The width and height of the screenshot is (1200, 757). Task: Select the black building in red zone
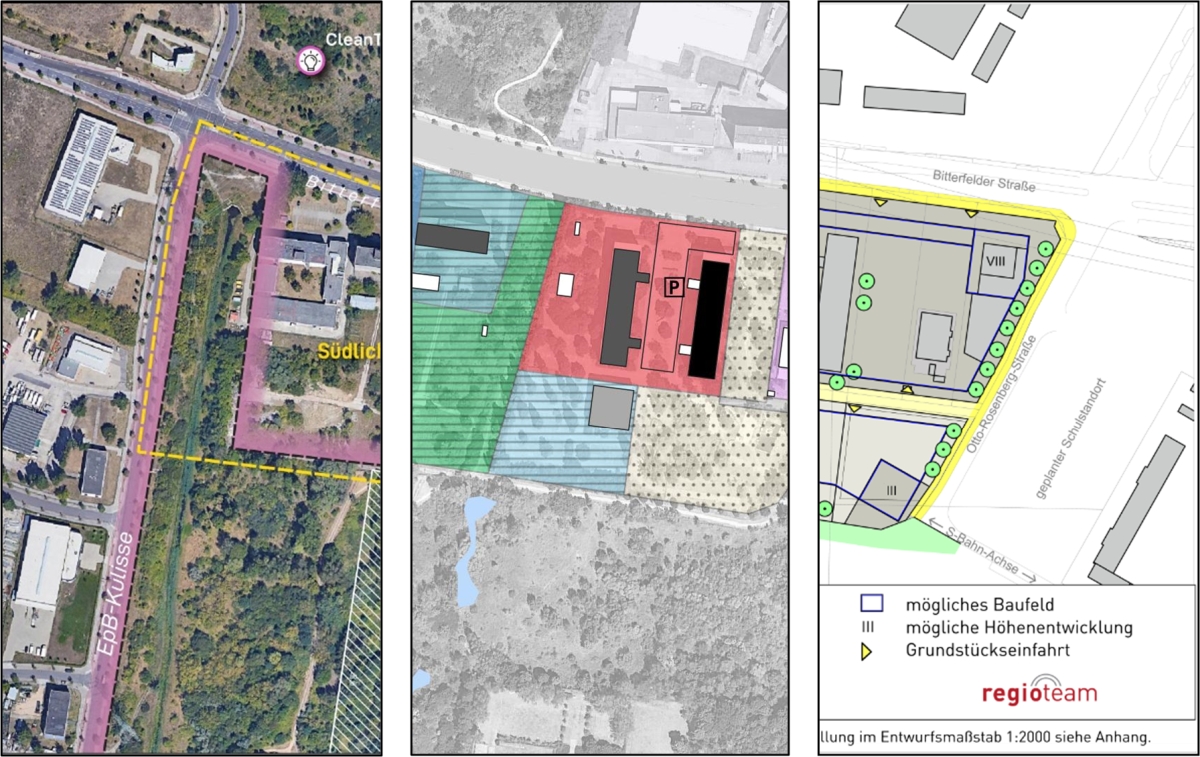[708, 319]
